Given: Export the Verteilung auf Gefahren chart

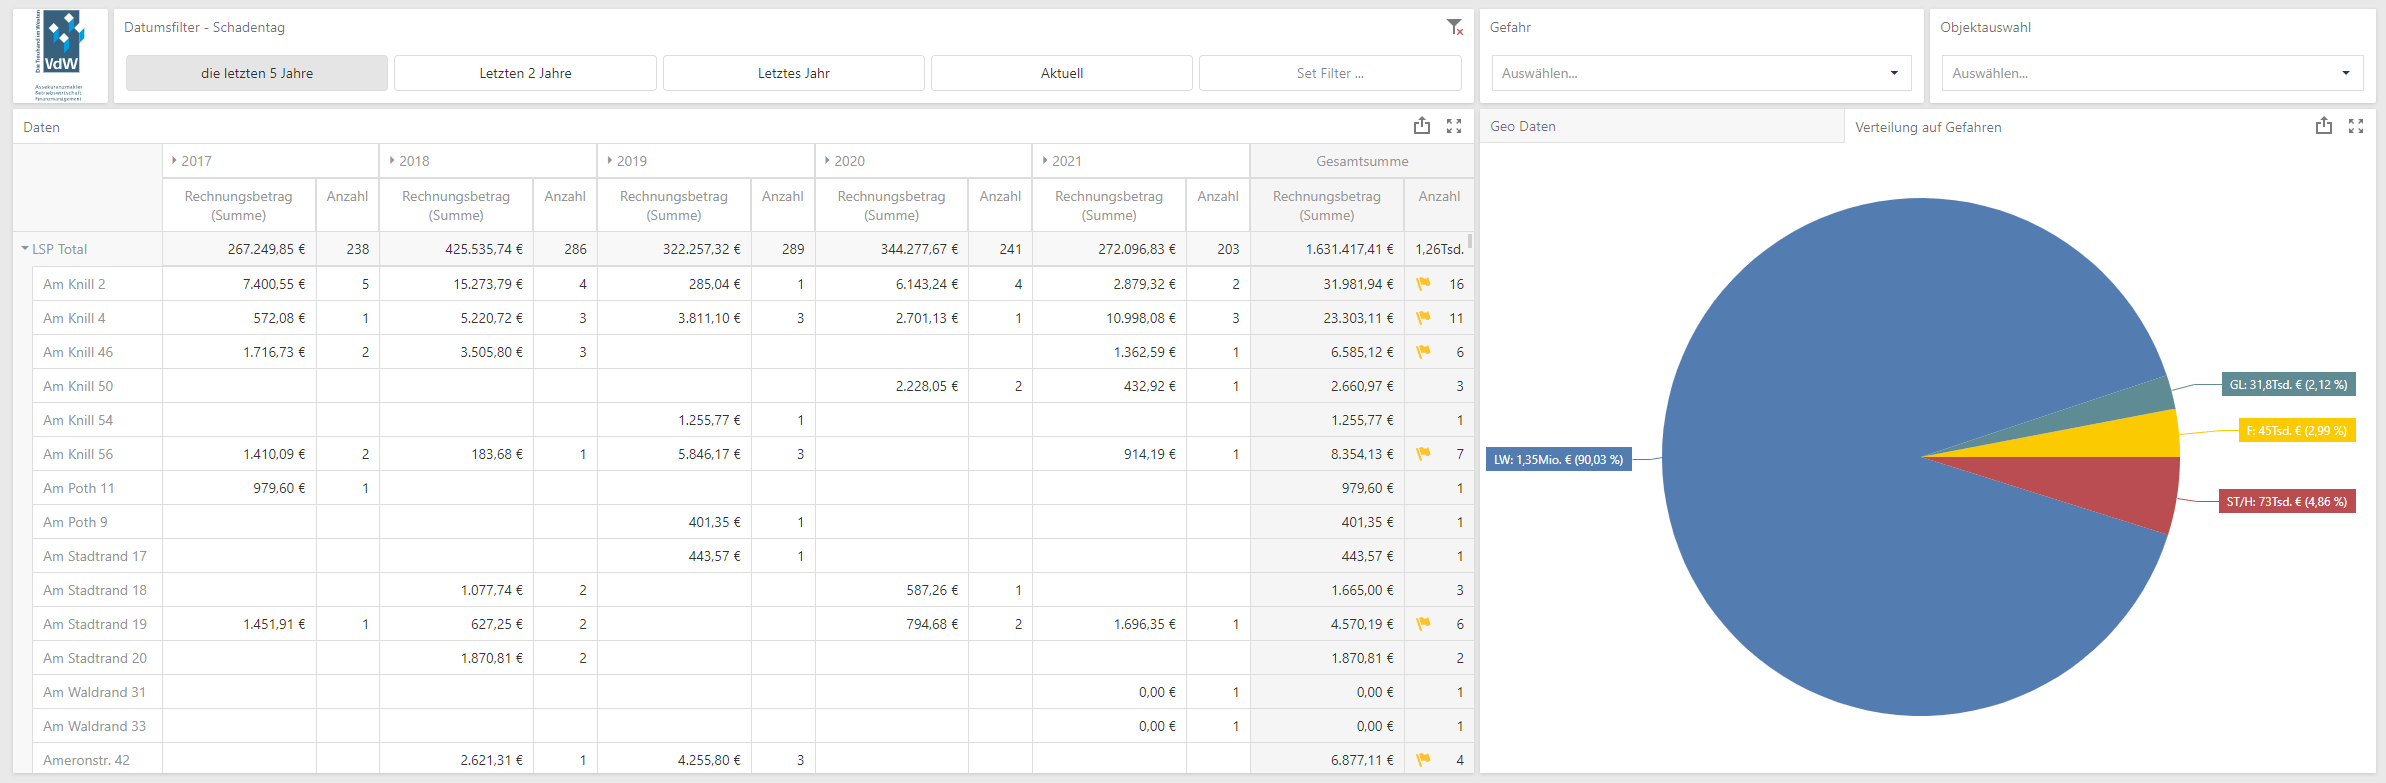Looking at the screenshot, I should (2324, 126).
